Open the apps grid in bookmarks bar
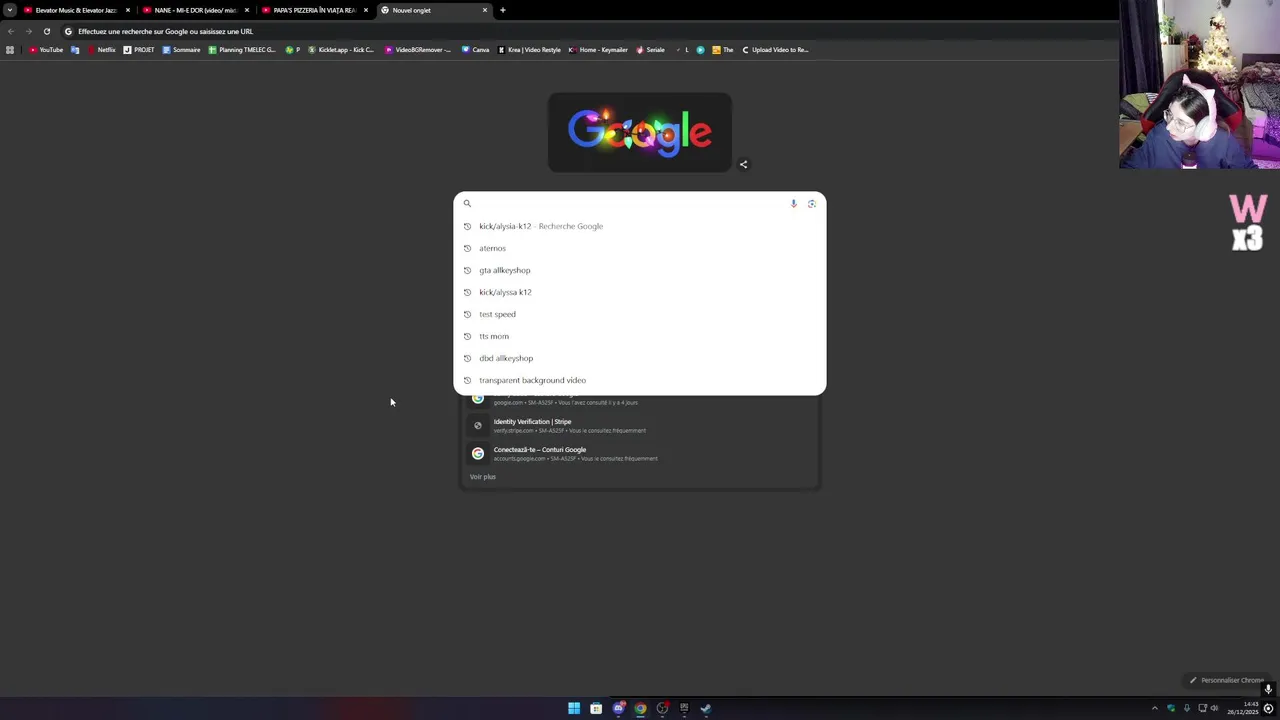This screenshot has width=1280, height=720. click(10, 50)
